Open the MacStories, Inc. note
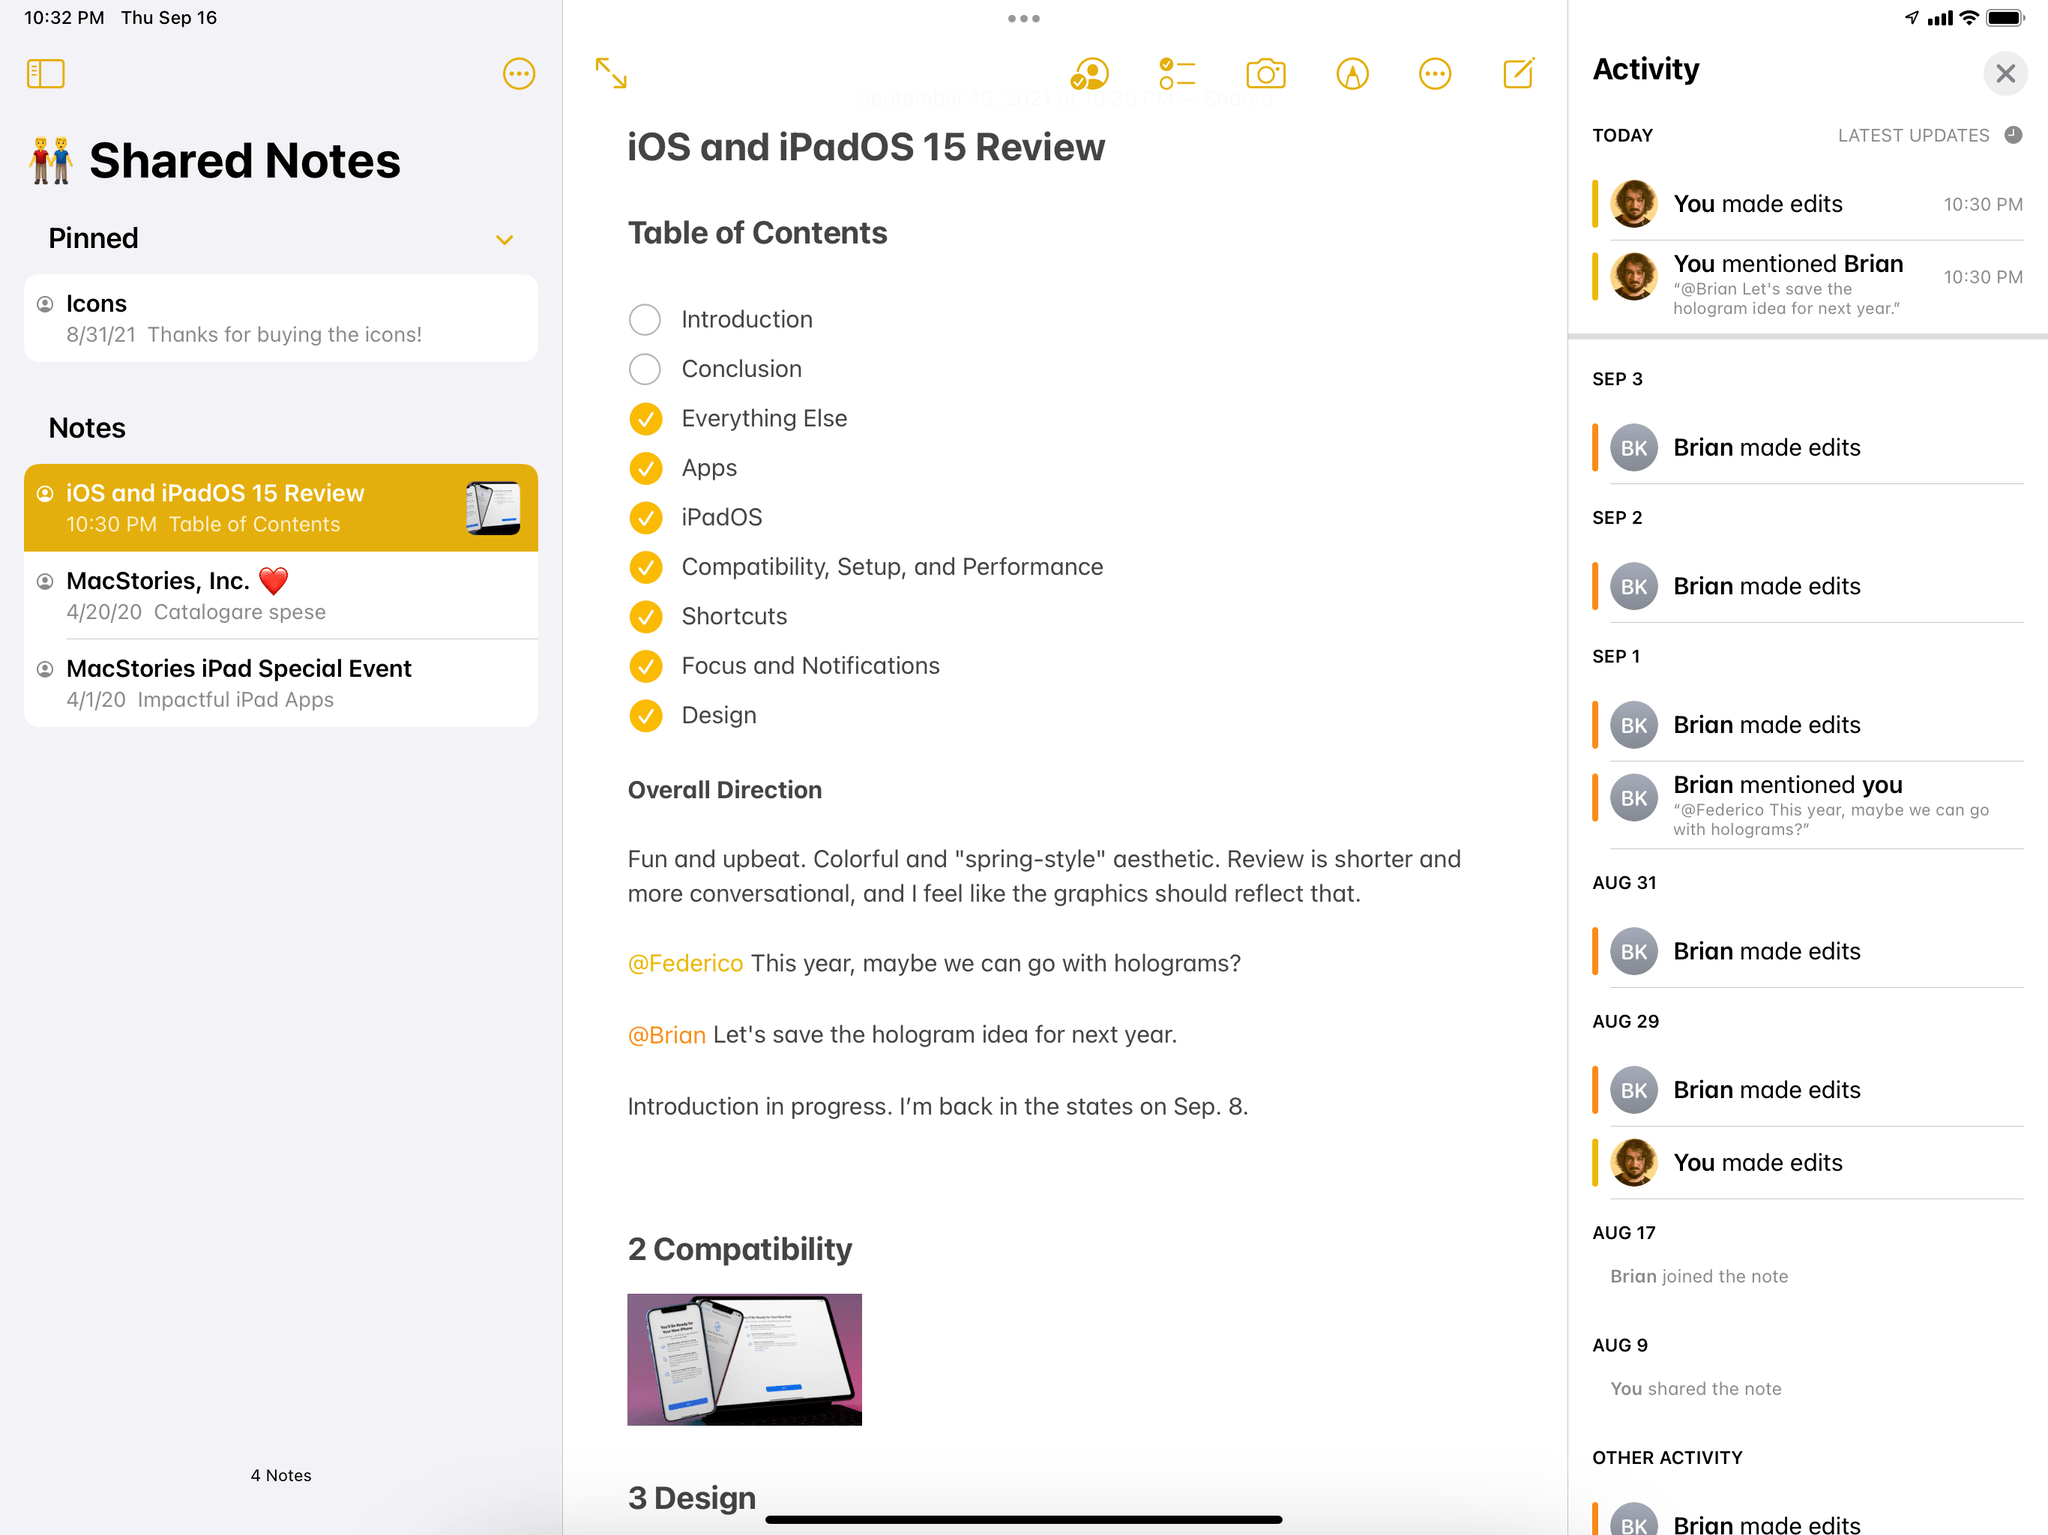 281,595
